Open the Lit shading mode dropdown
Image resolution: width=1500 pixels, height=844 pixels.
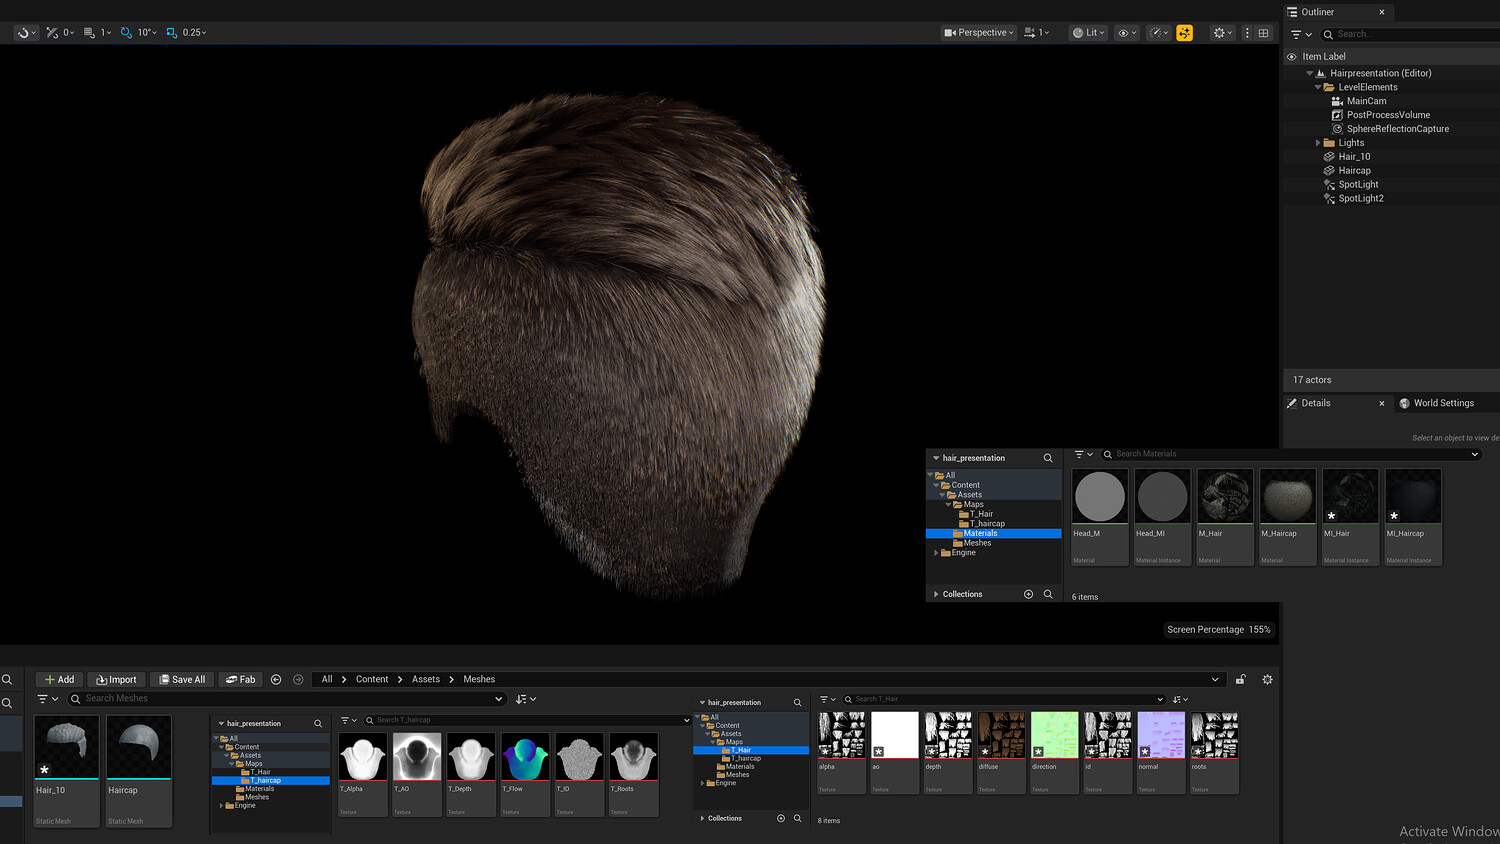tap(1088, 33)
